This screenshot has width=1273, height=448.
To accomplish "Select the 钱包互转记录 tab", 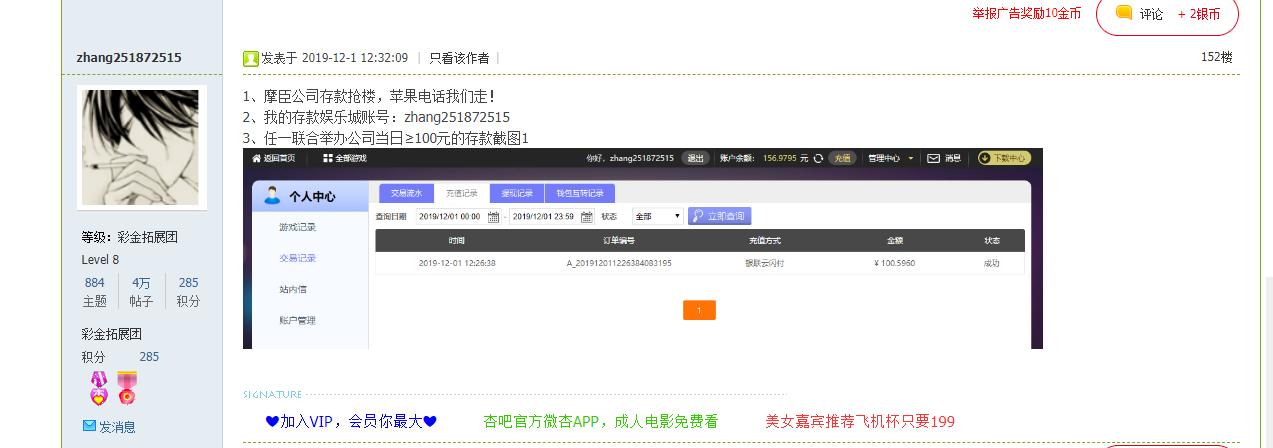I will coord(580,193).
